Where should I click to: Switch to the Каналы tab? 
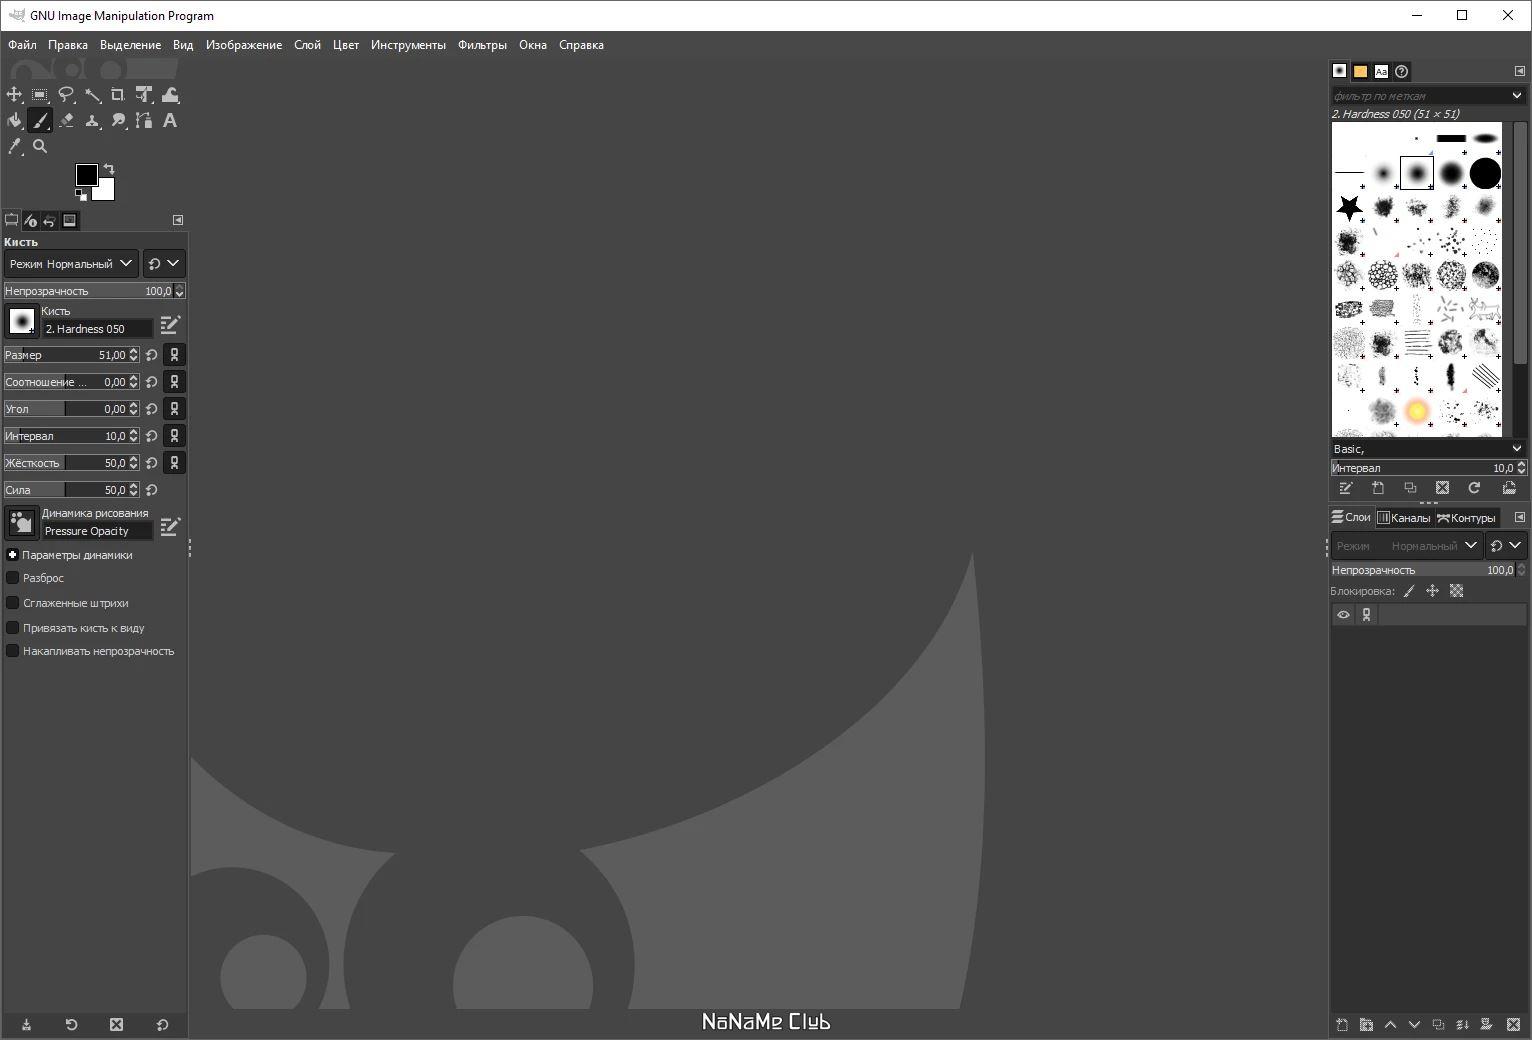[x=1404, y=517]
